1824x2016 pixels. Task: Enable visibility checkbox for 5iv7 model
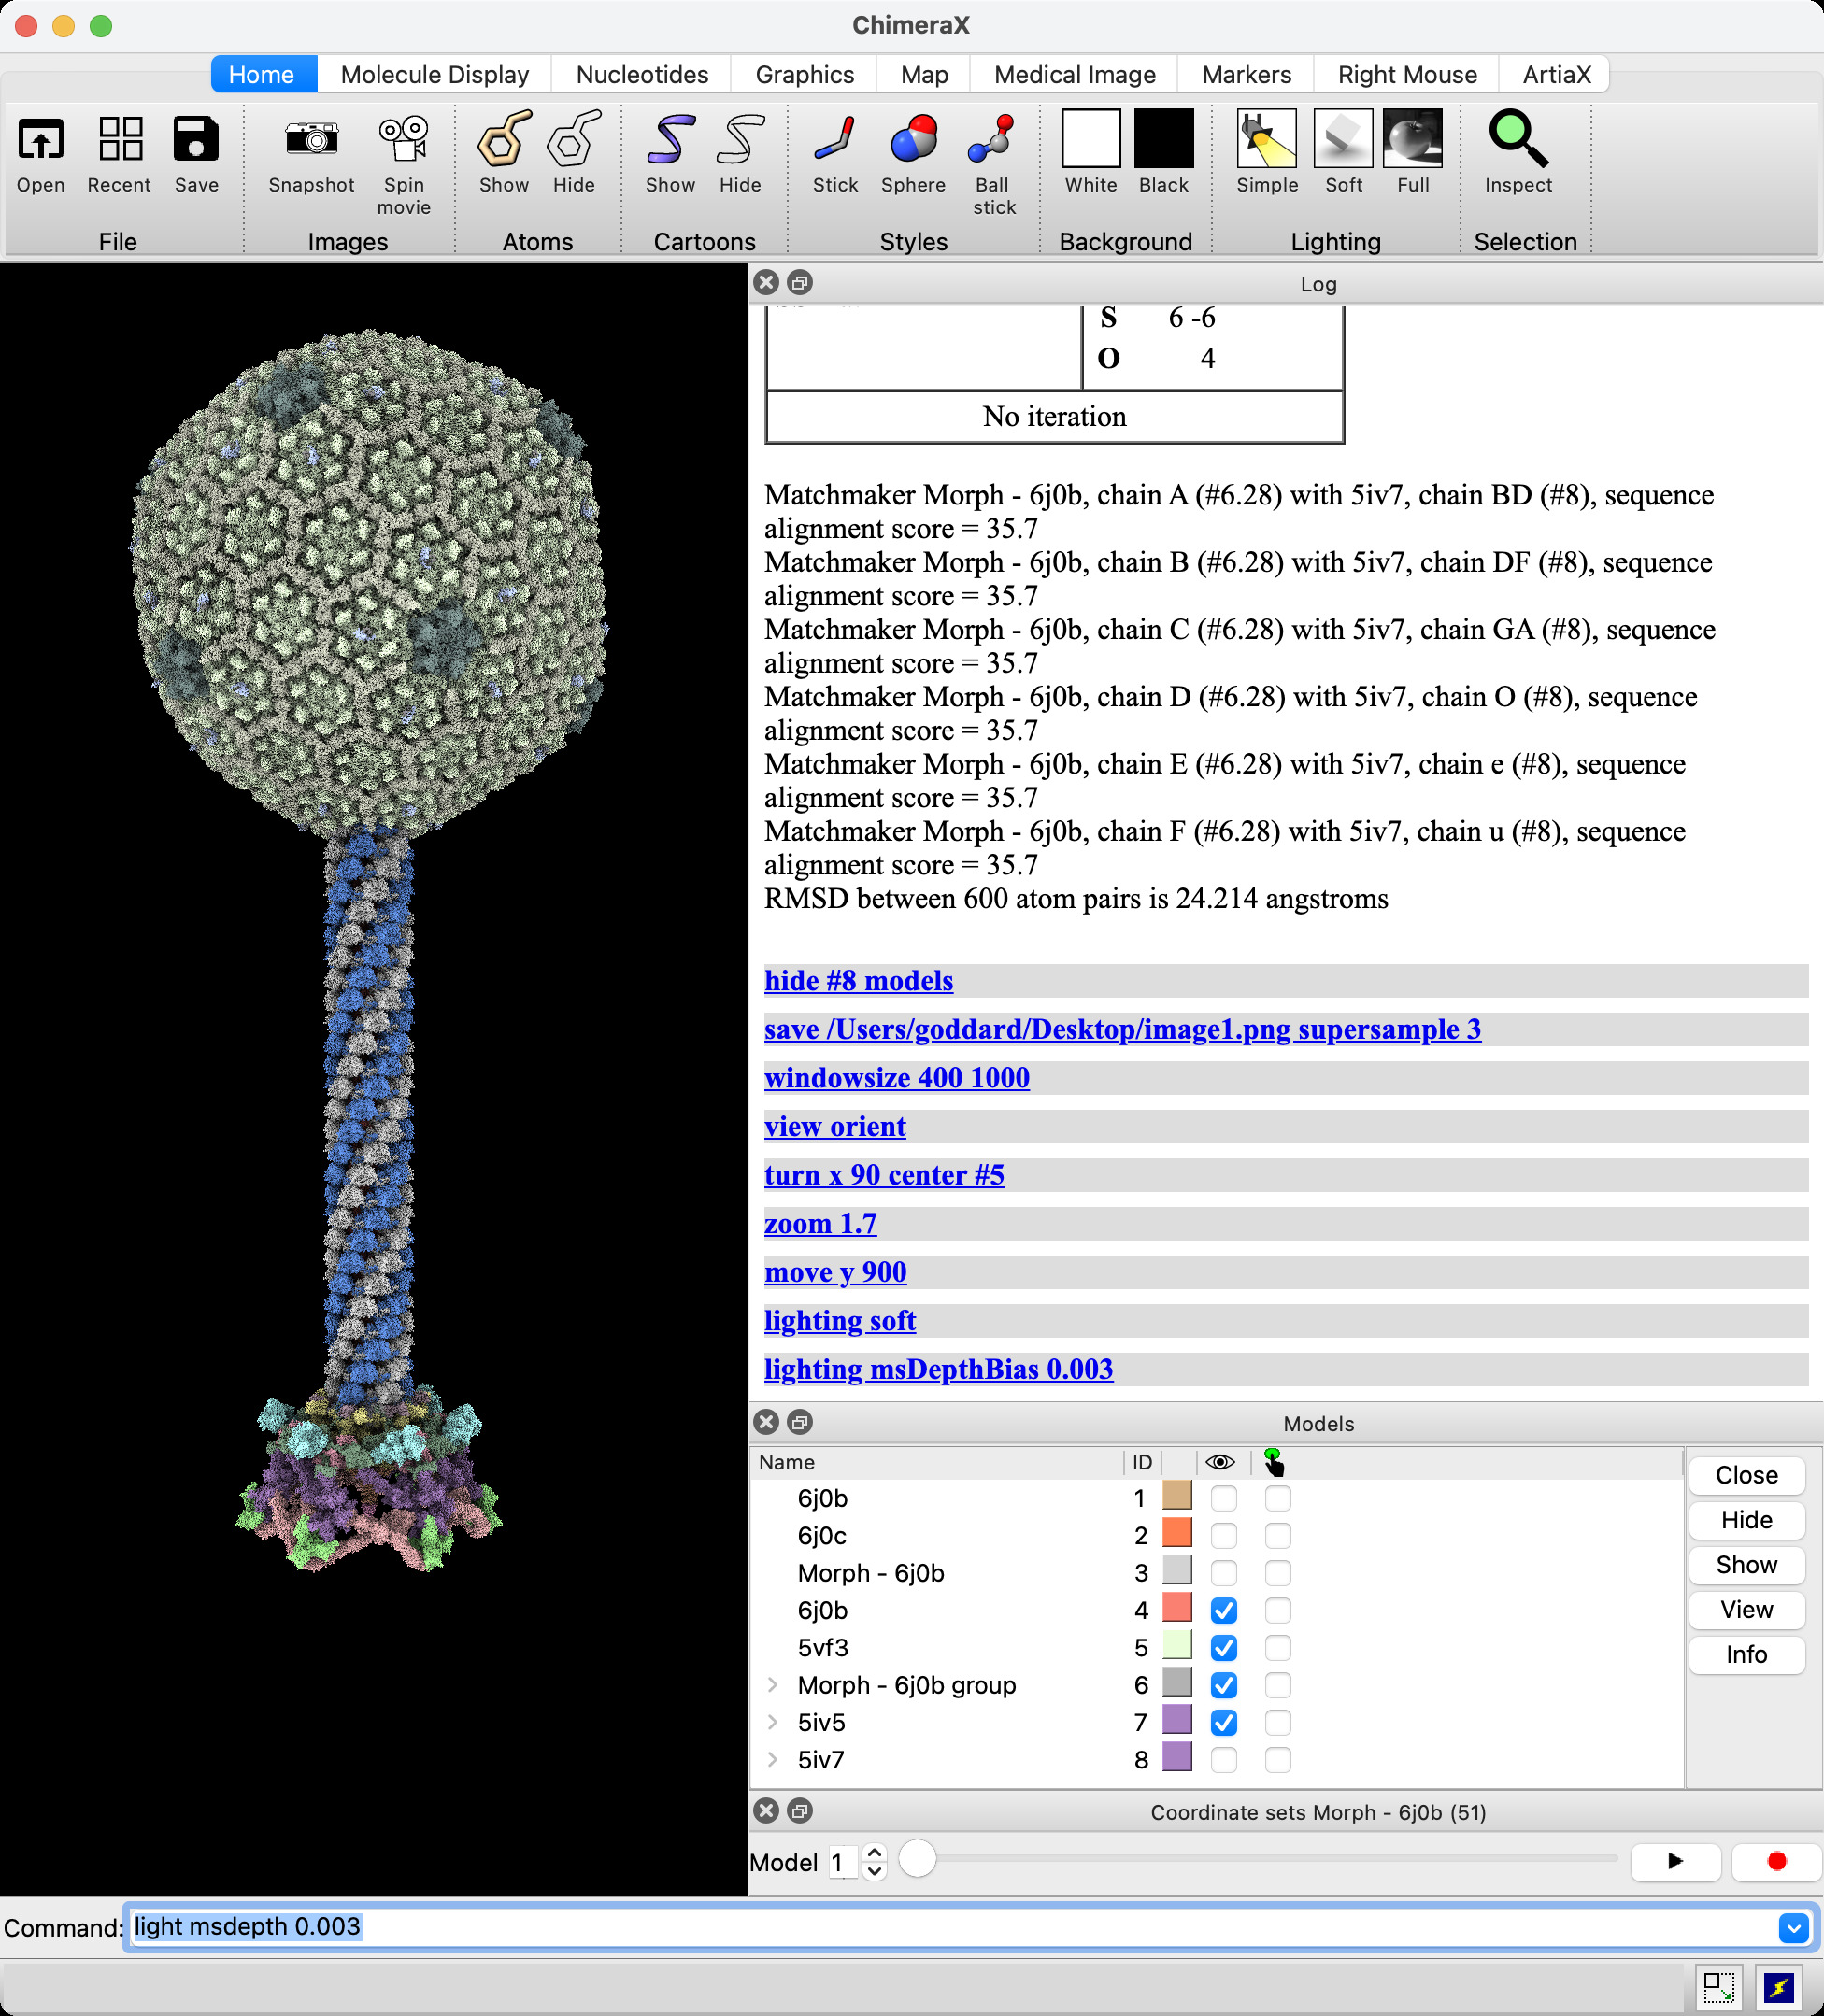1223,1760
